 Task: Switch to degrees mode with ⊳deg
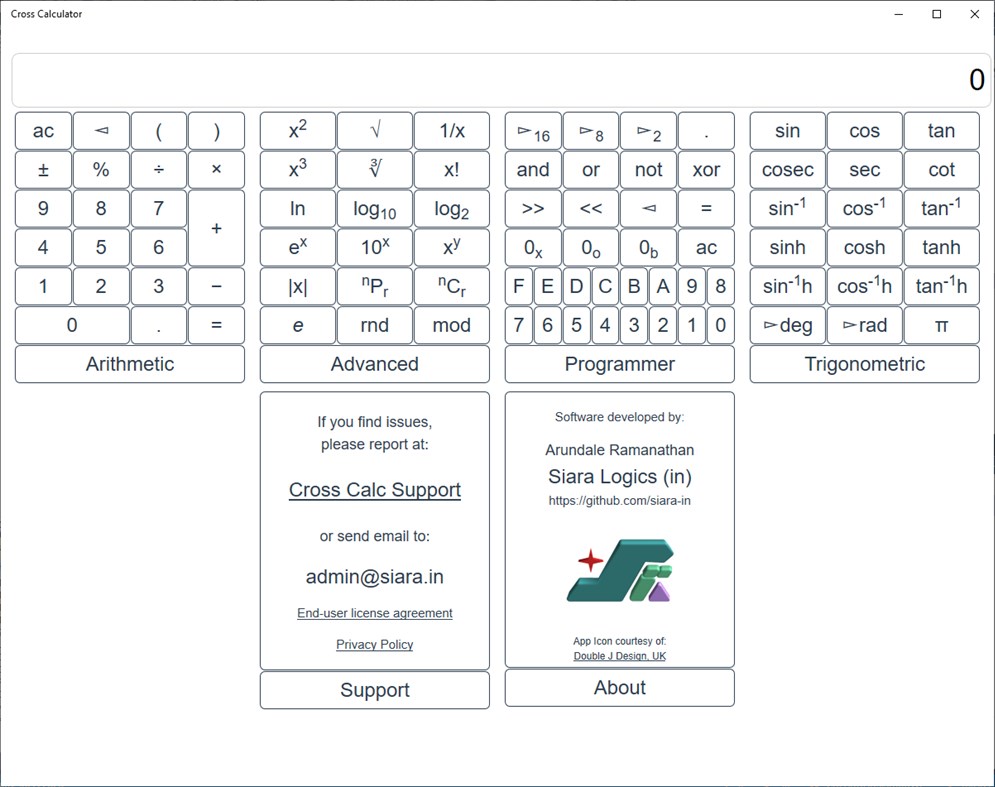(x=787, y=324)
